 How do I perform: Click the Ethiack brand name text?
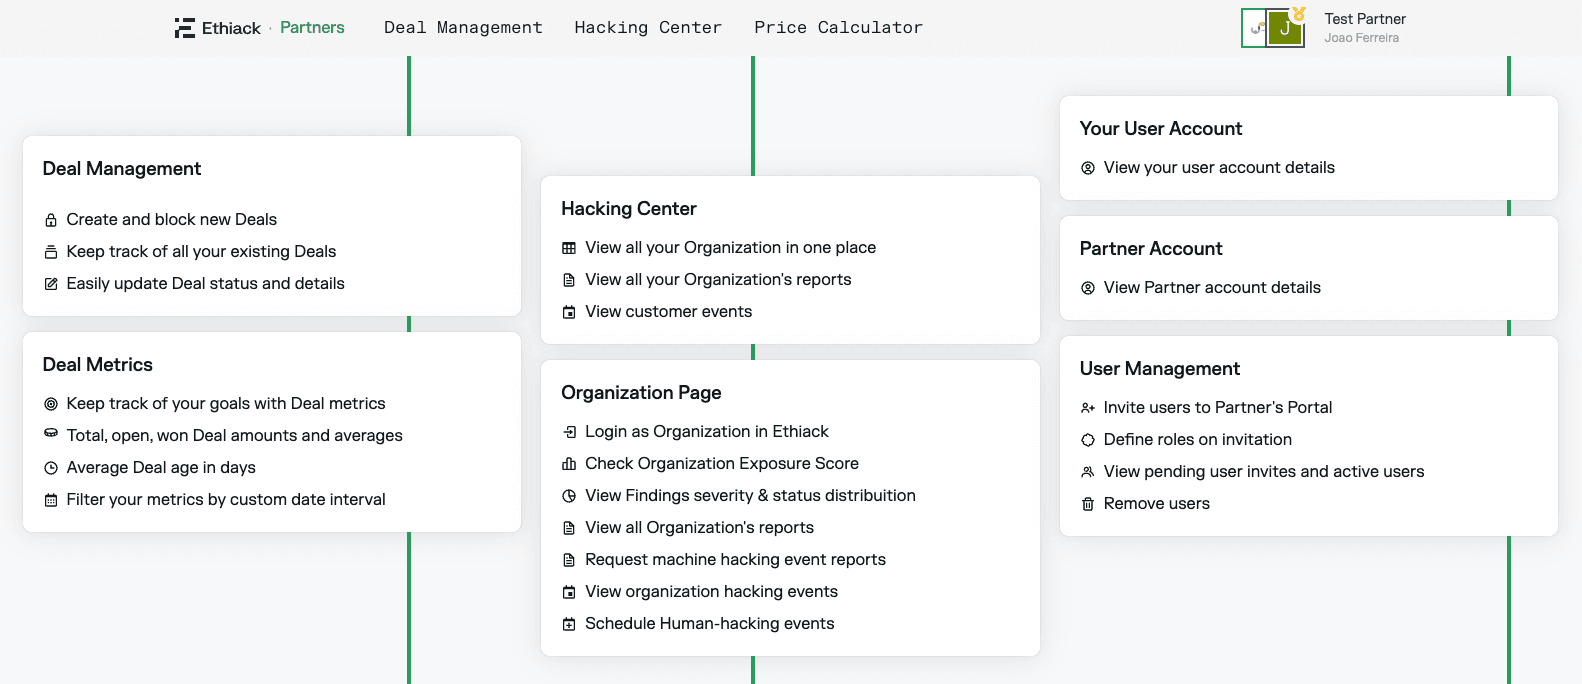click(x=231, y=28)
